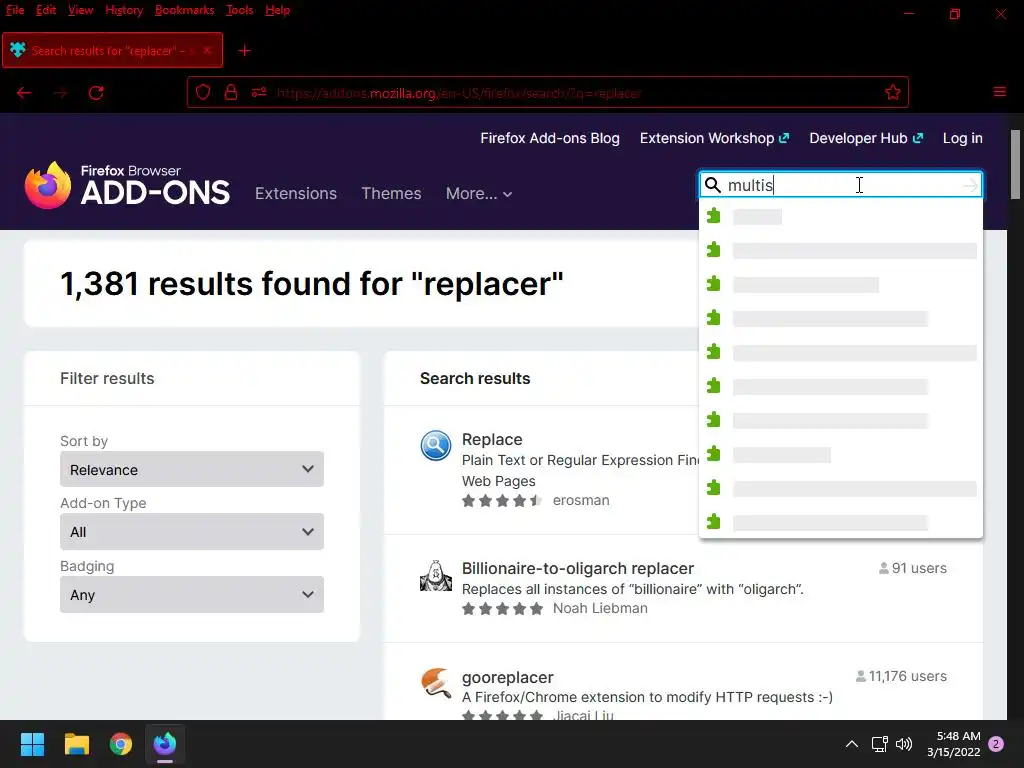Click the gooreplacer add-on icon
The width and height of the screenshot is (1024, 768).
click(436, 683)
